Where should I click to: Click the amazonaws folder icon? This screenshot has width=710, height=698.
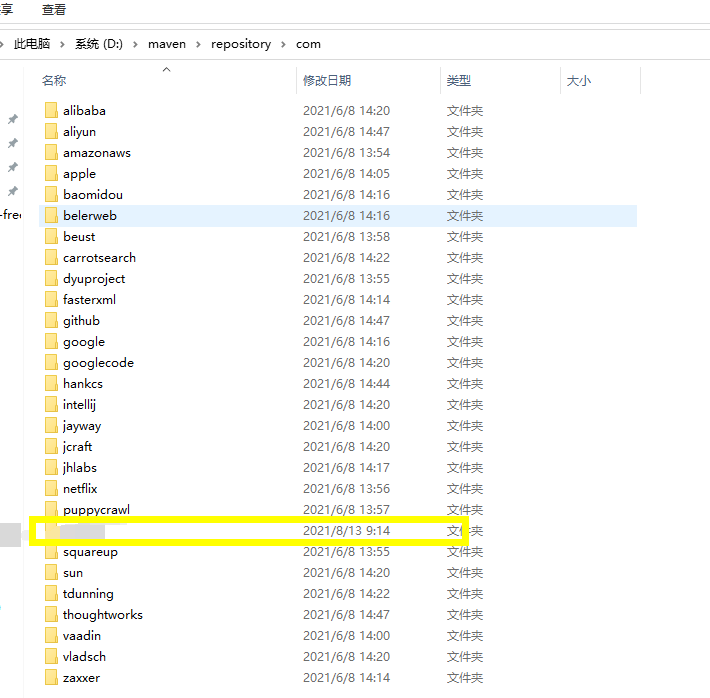pos(51,152)
